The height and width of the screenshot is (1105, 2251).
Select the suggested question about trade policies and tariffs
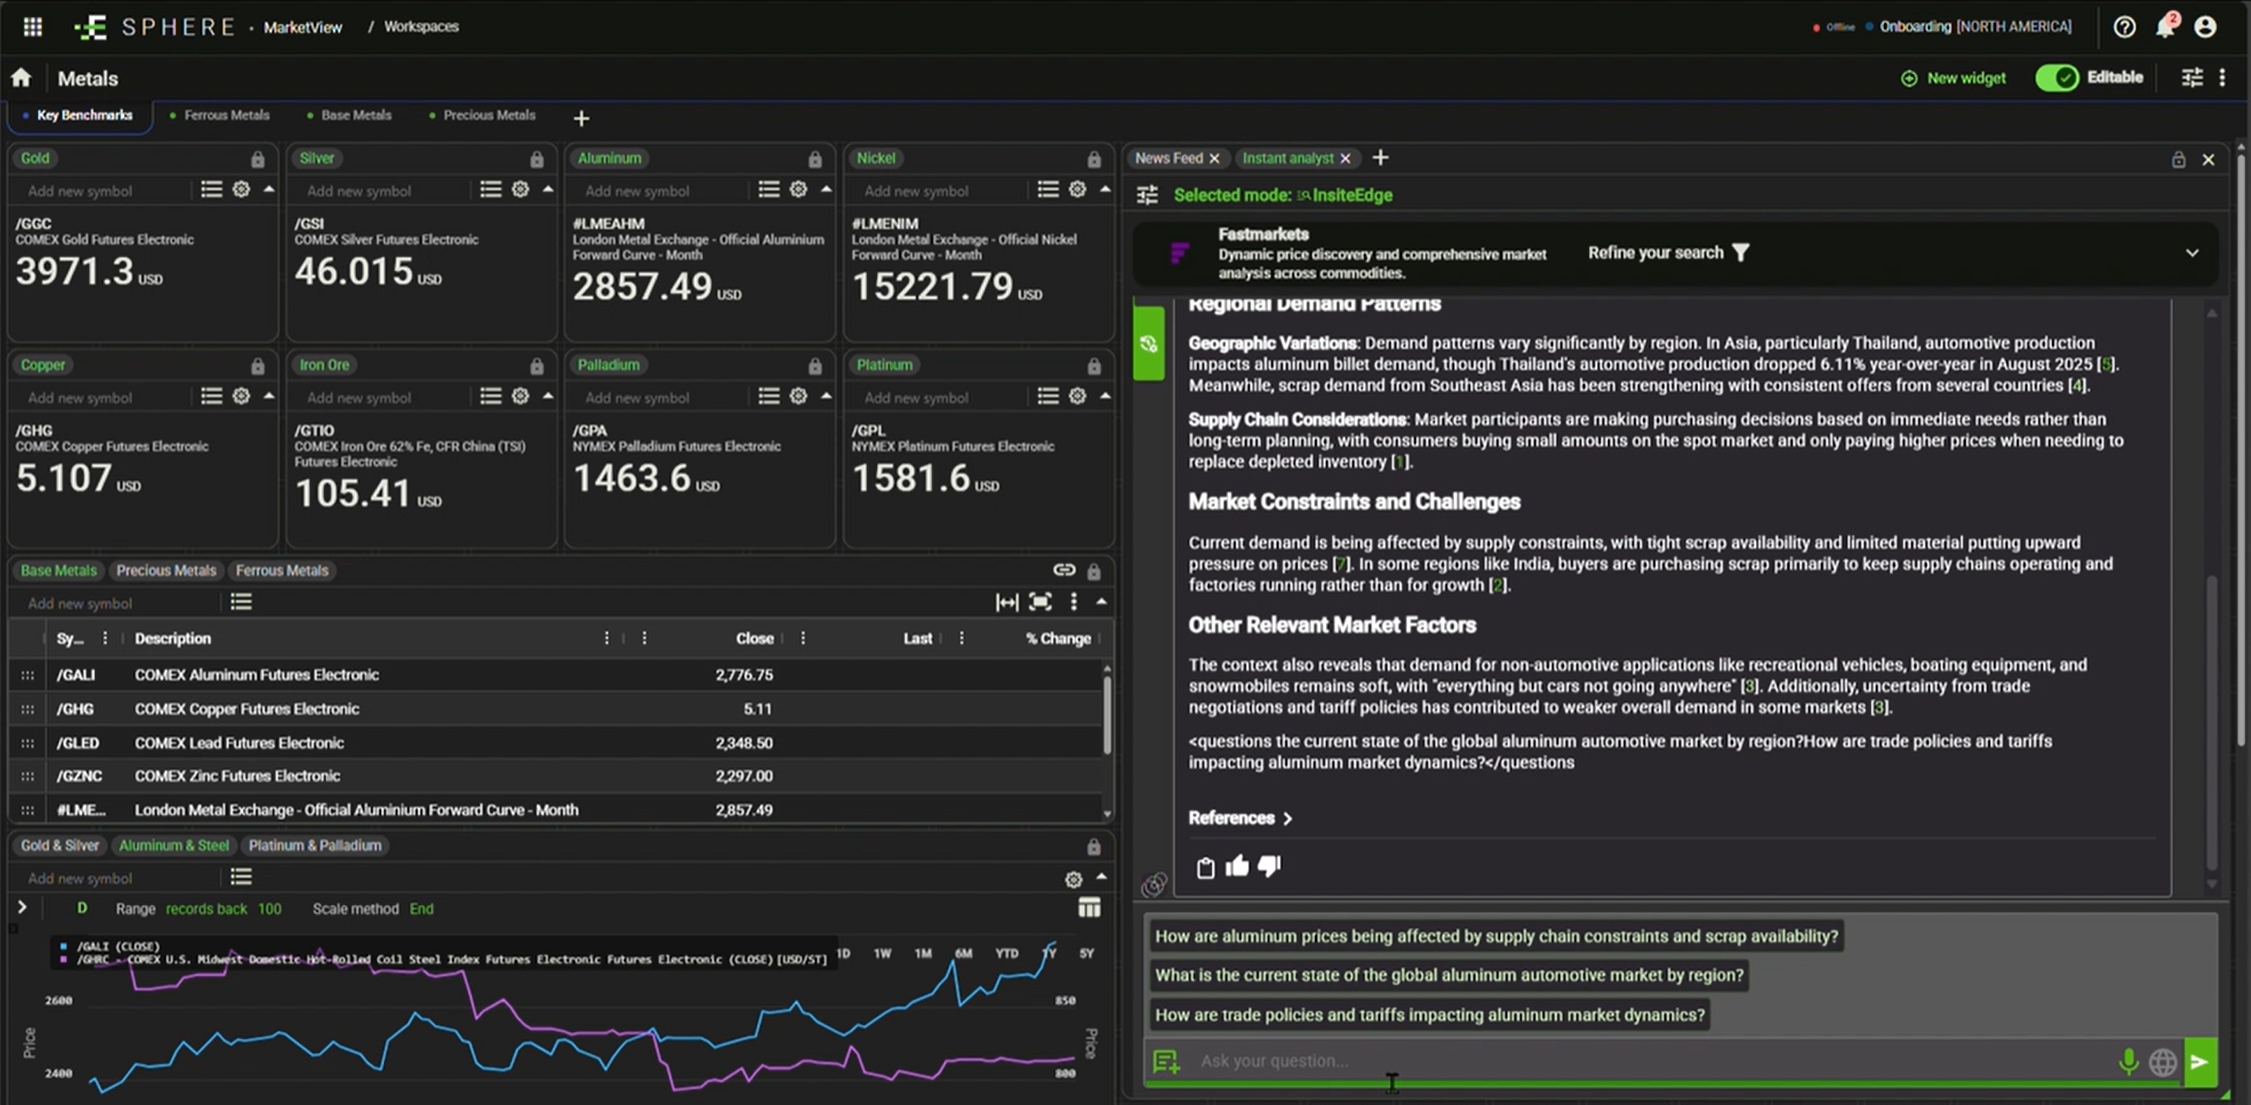[x=1429, y=1015]
